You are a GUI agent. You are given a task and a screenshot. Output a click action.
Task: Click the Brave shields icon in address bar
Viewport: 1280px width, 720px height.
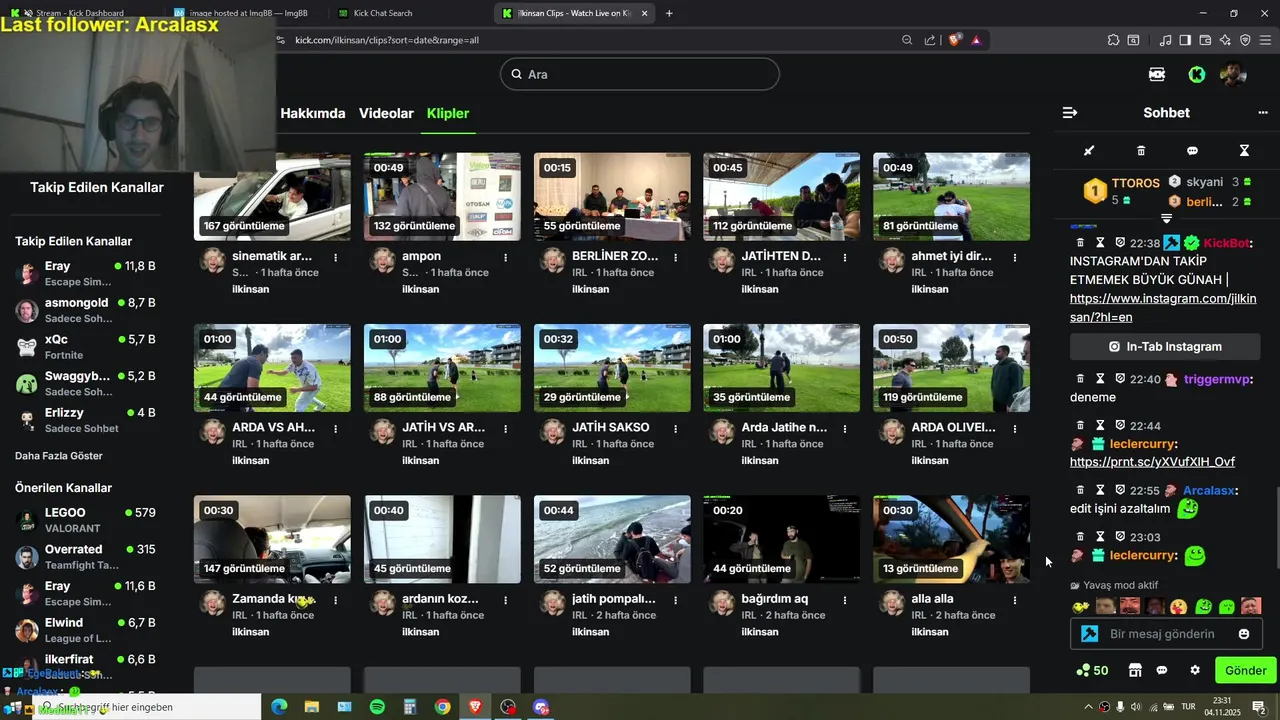(x=955, y=40)
